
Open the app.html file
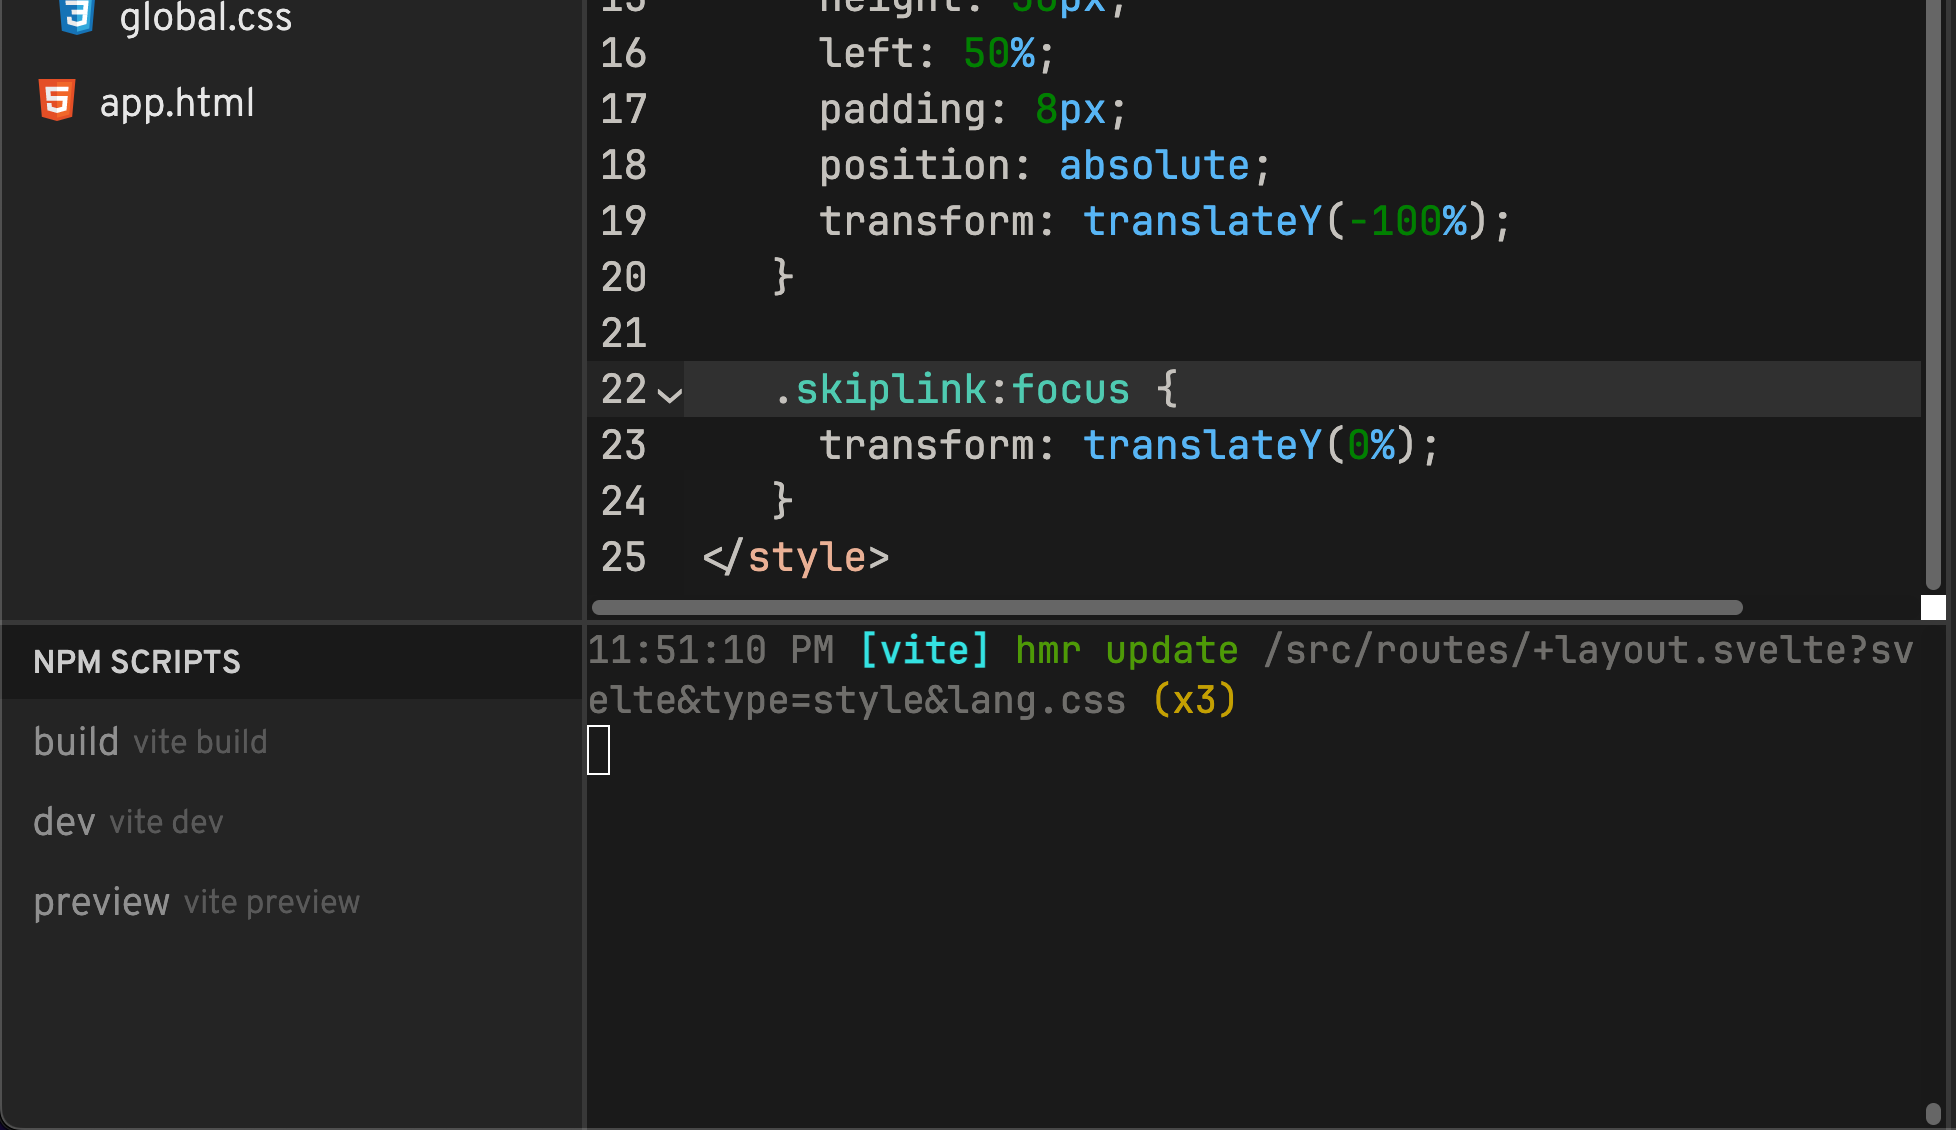pyautogui.click(x=177, y=101)
